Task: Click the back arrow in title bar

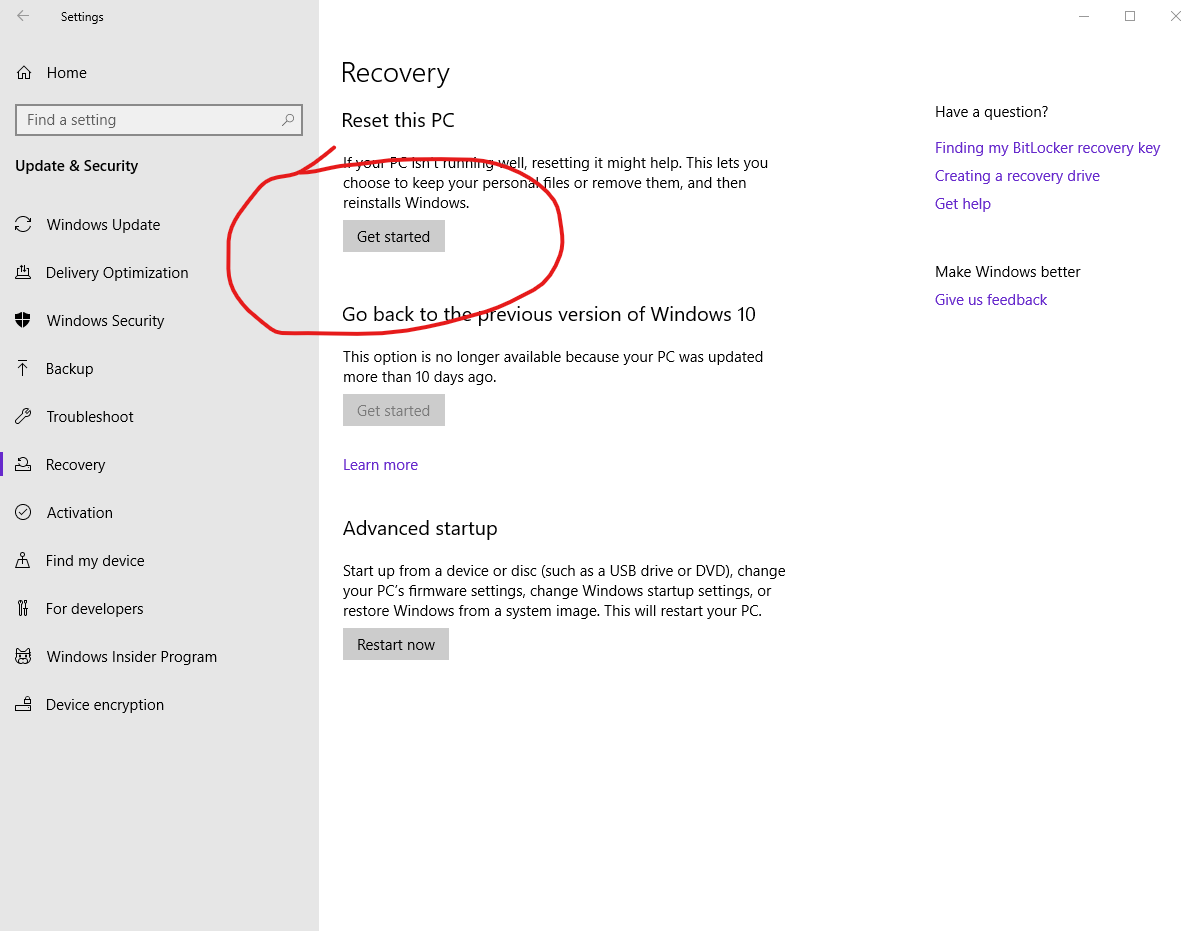Action: pos(23,16)
